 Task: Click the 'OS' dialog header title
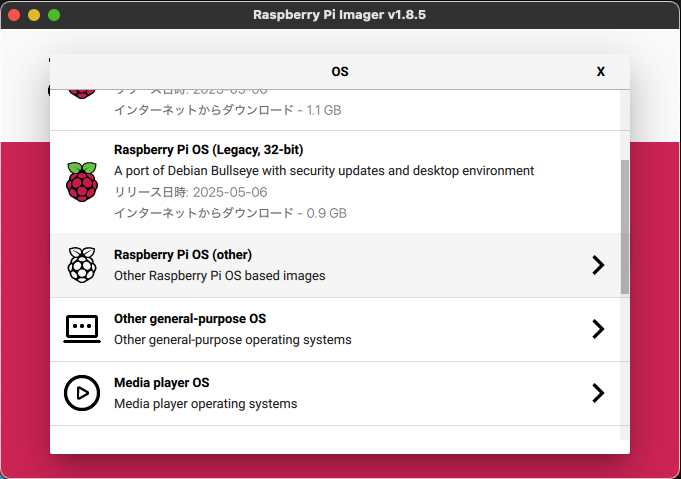pos(340,72)
